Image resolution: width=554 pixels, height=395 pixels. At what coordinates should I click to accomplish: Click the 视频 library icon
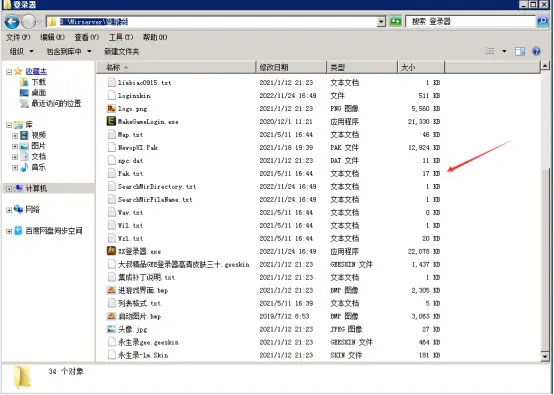[24, 135]
